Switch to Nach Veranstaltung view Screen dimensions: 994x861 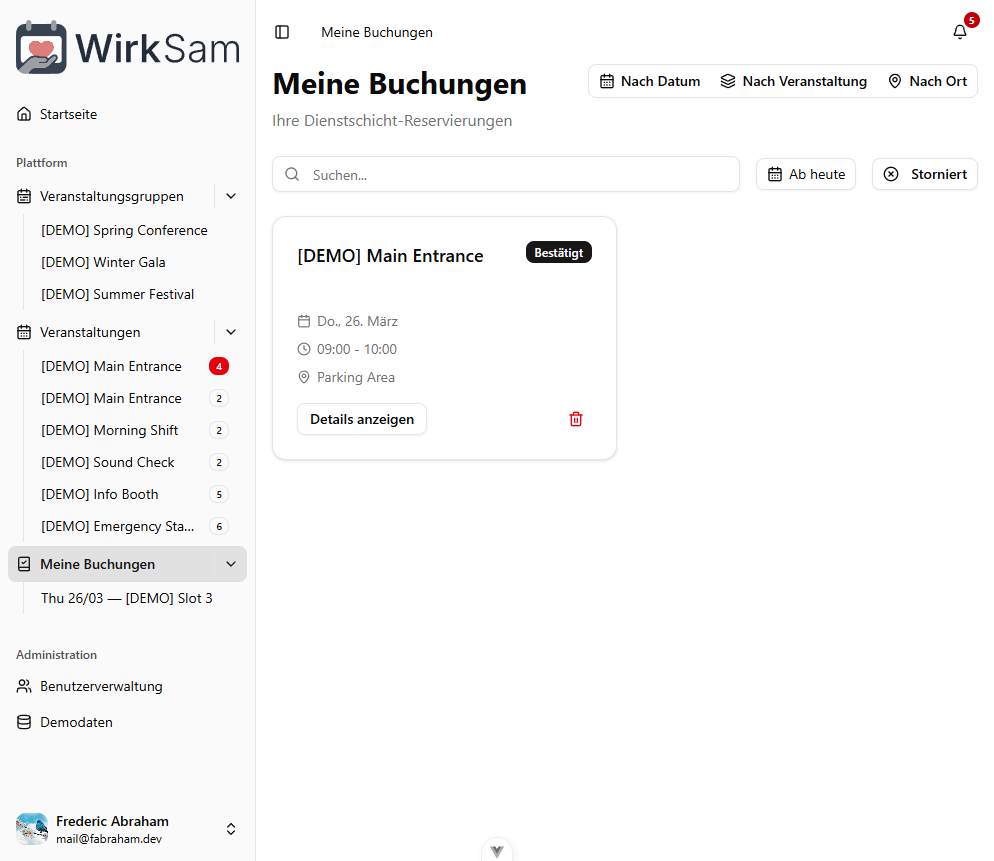(794, 81)
